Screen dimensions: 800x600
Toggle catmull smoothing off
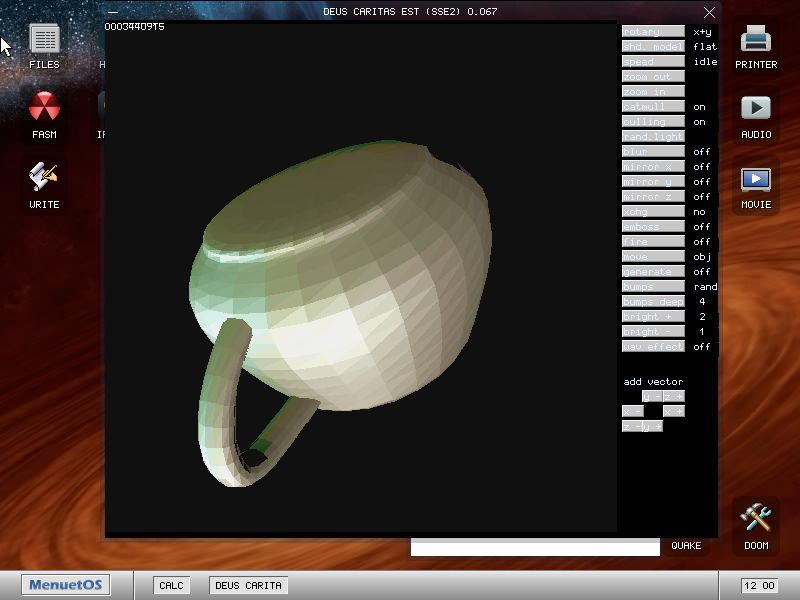(x=652, y=106)
